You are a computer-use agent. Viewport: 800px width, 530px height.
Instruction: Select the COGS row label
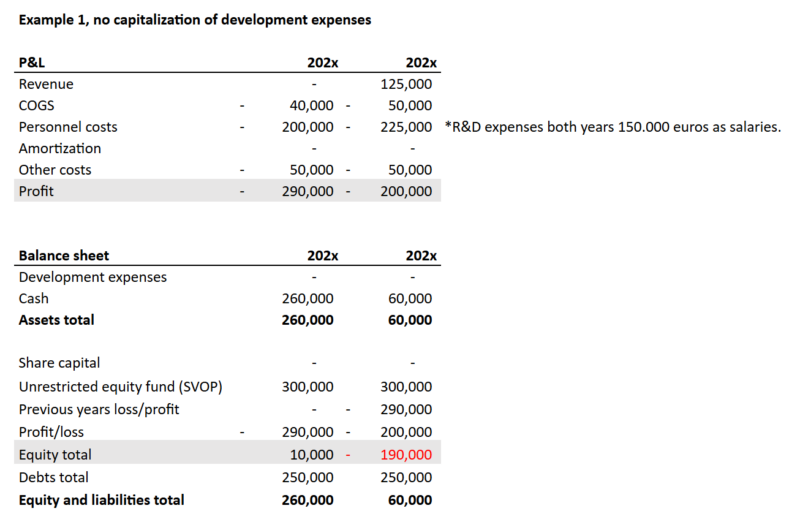38,106
